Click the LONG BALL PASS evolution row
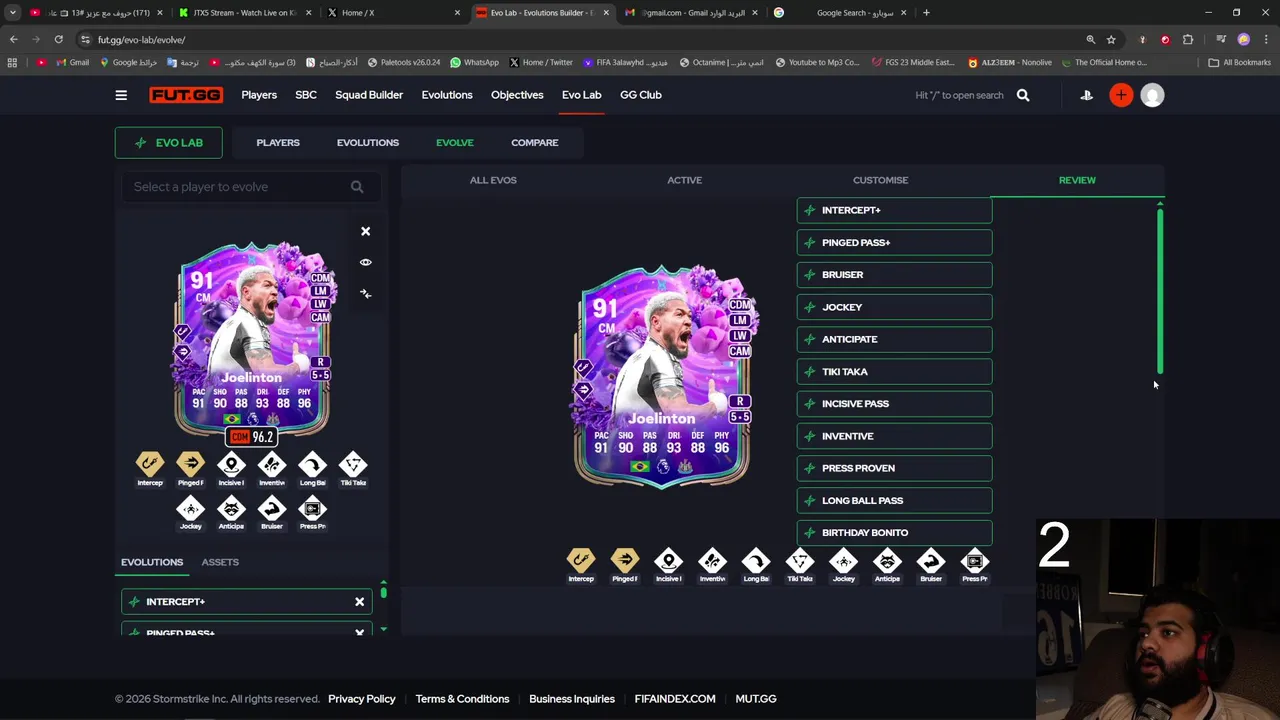Image resolution: width=1280 pixels, height=720 pixels. coord(894,500)
